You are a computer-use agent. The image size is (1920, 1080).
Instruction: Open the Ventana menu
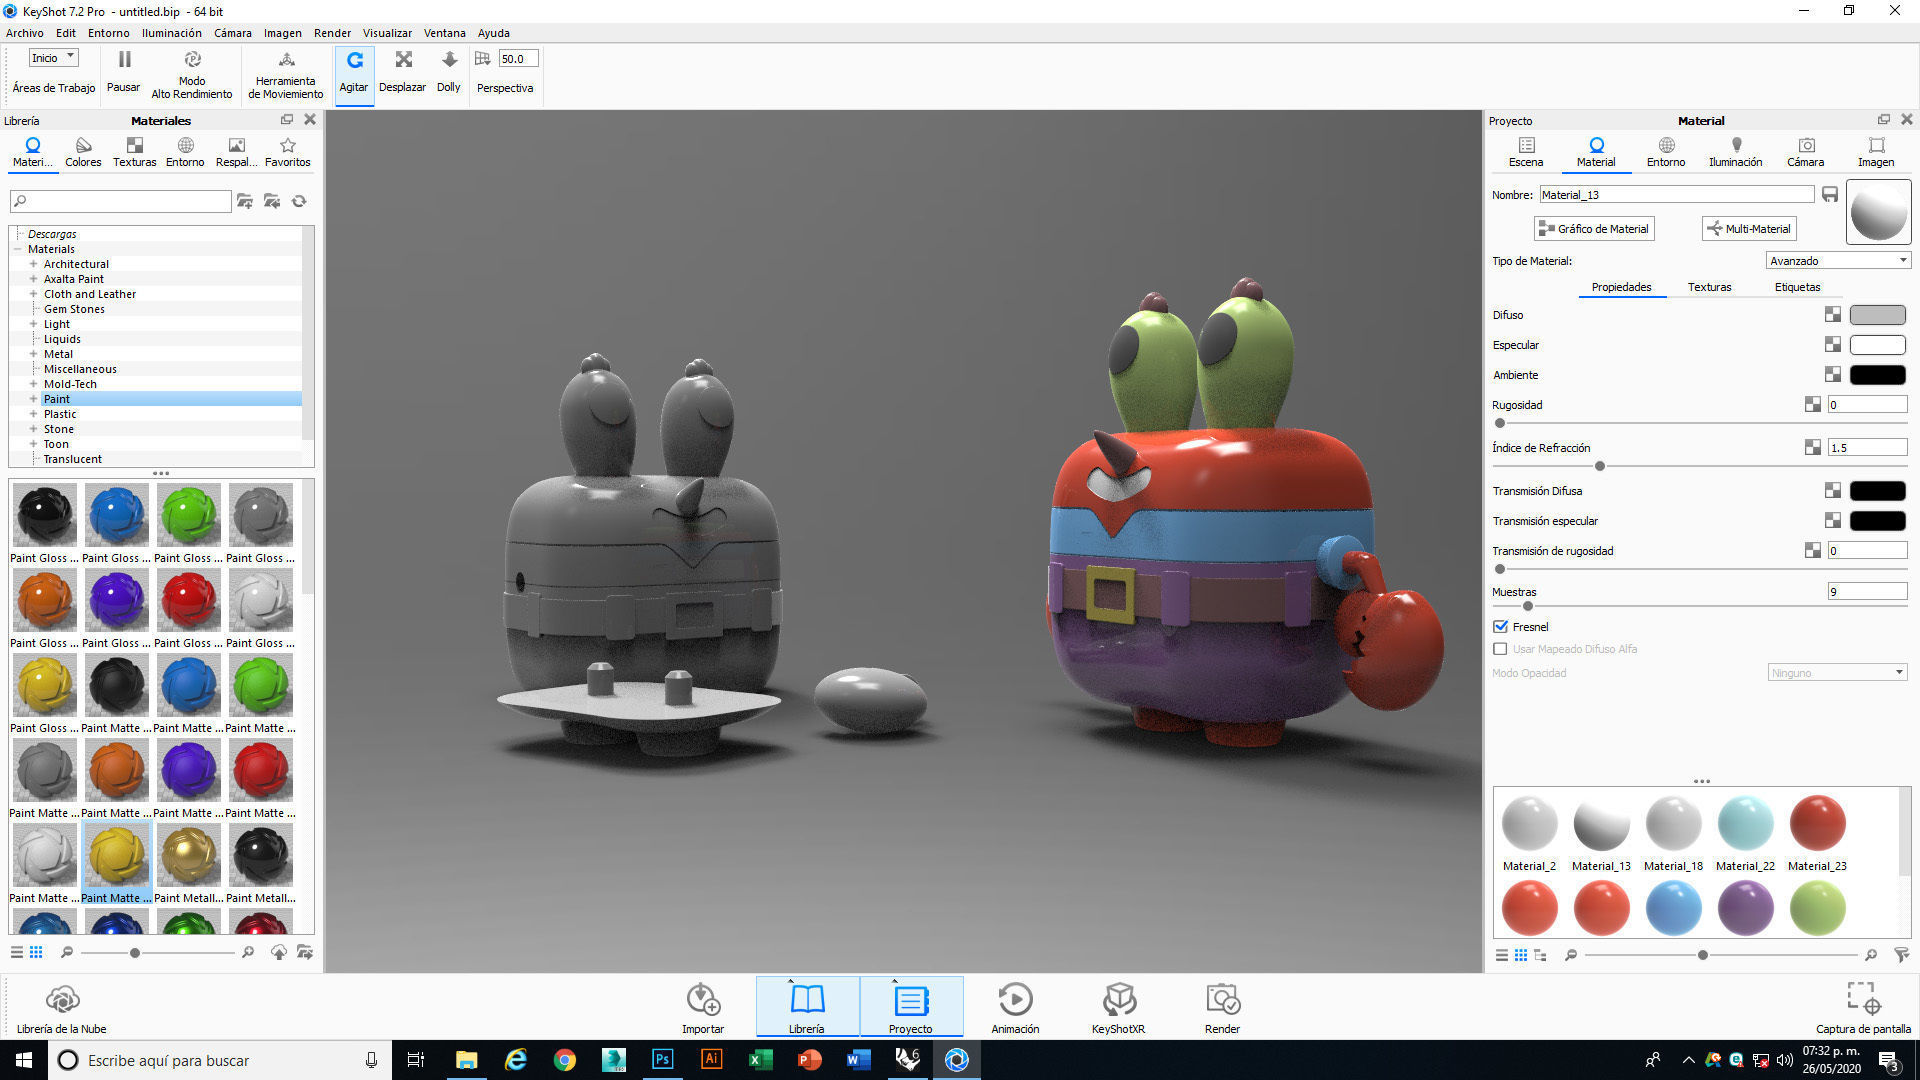444,33
